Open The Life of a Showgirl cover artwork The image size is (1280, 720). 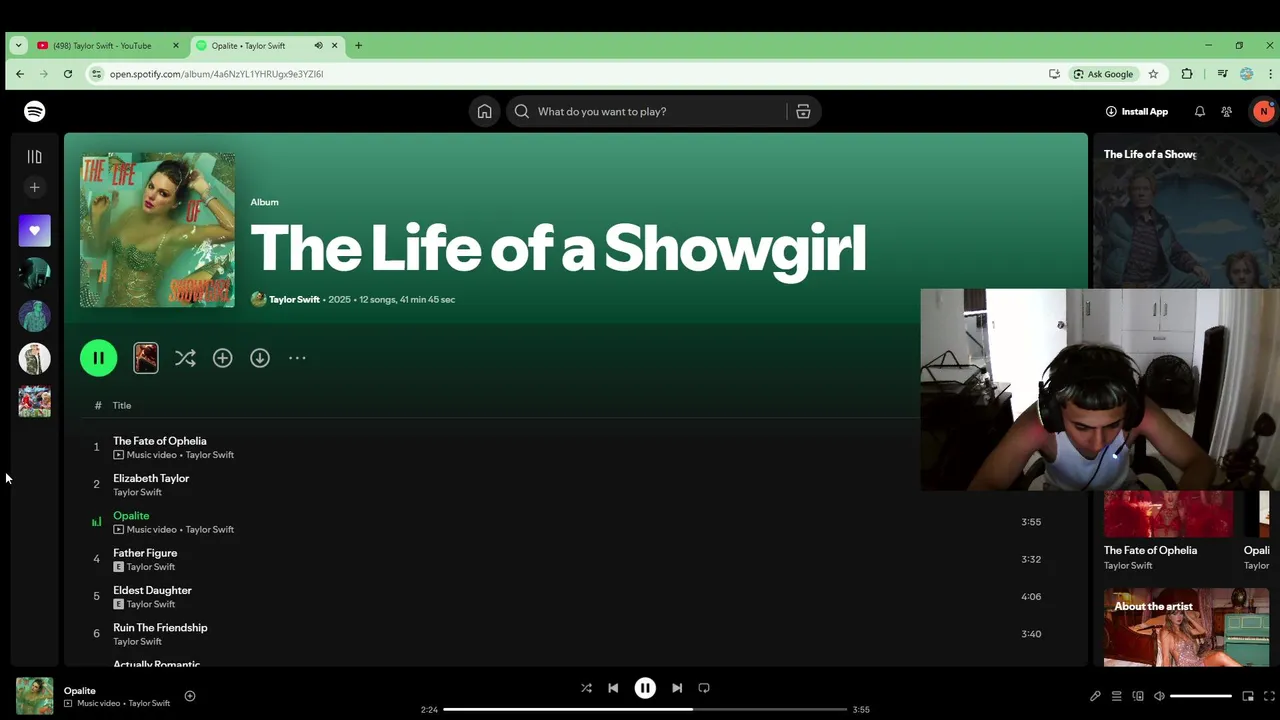(x=158, y=230)
